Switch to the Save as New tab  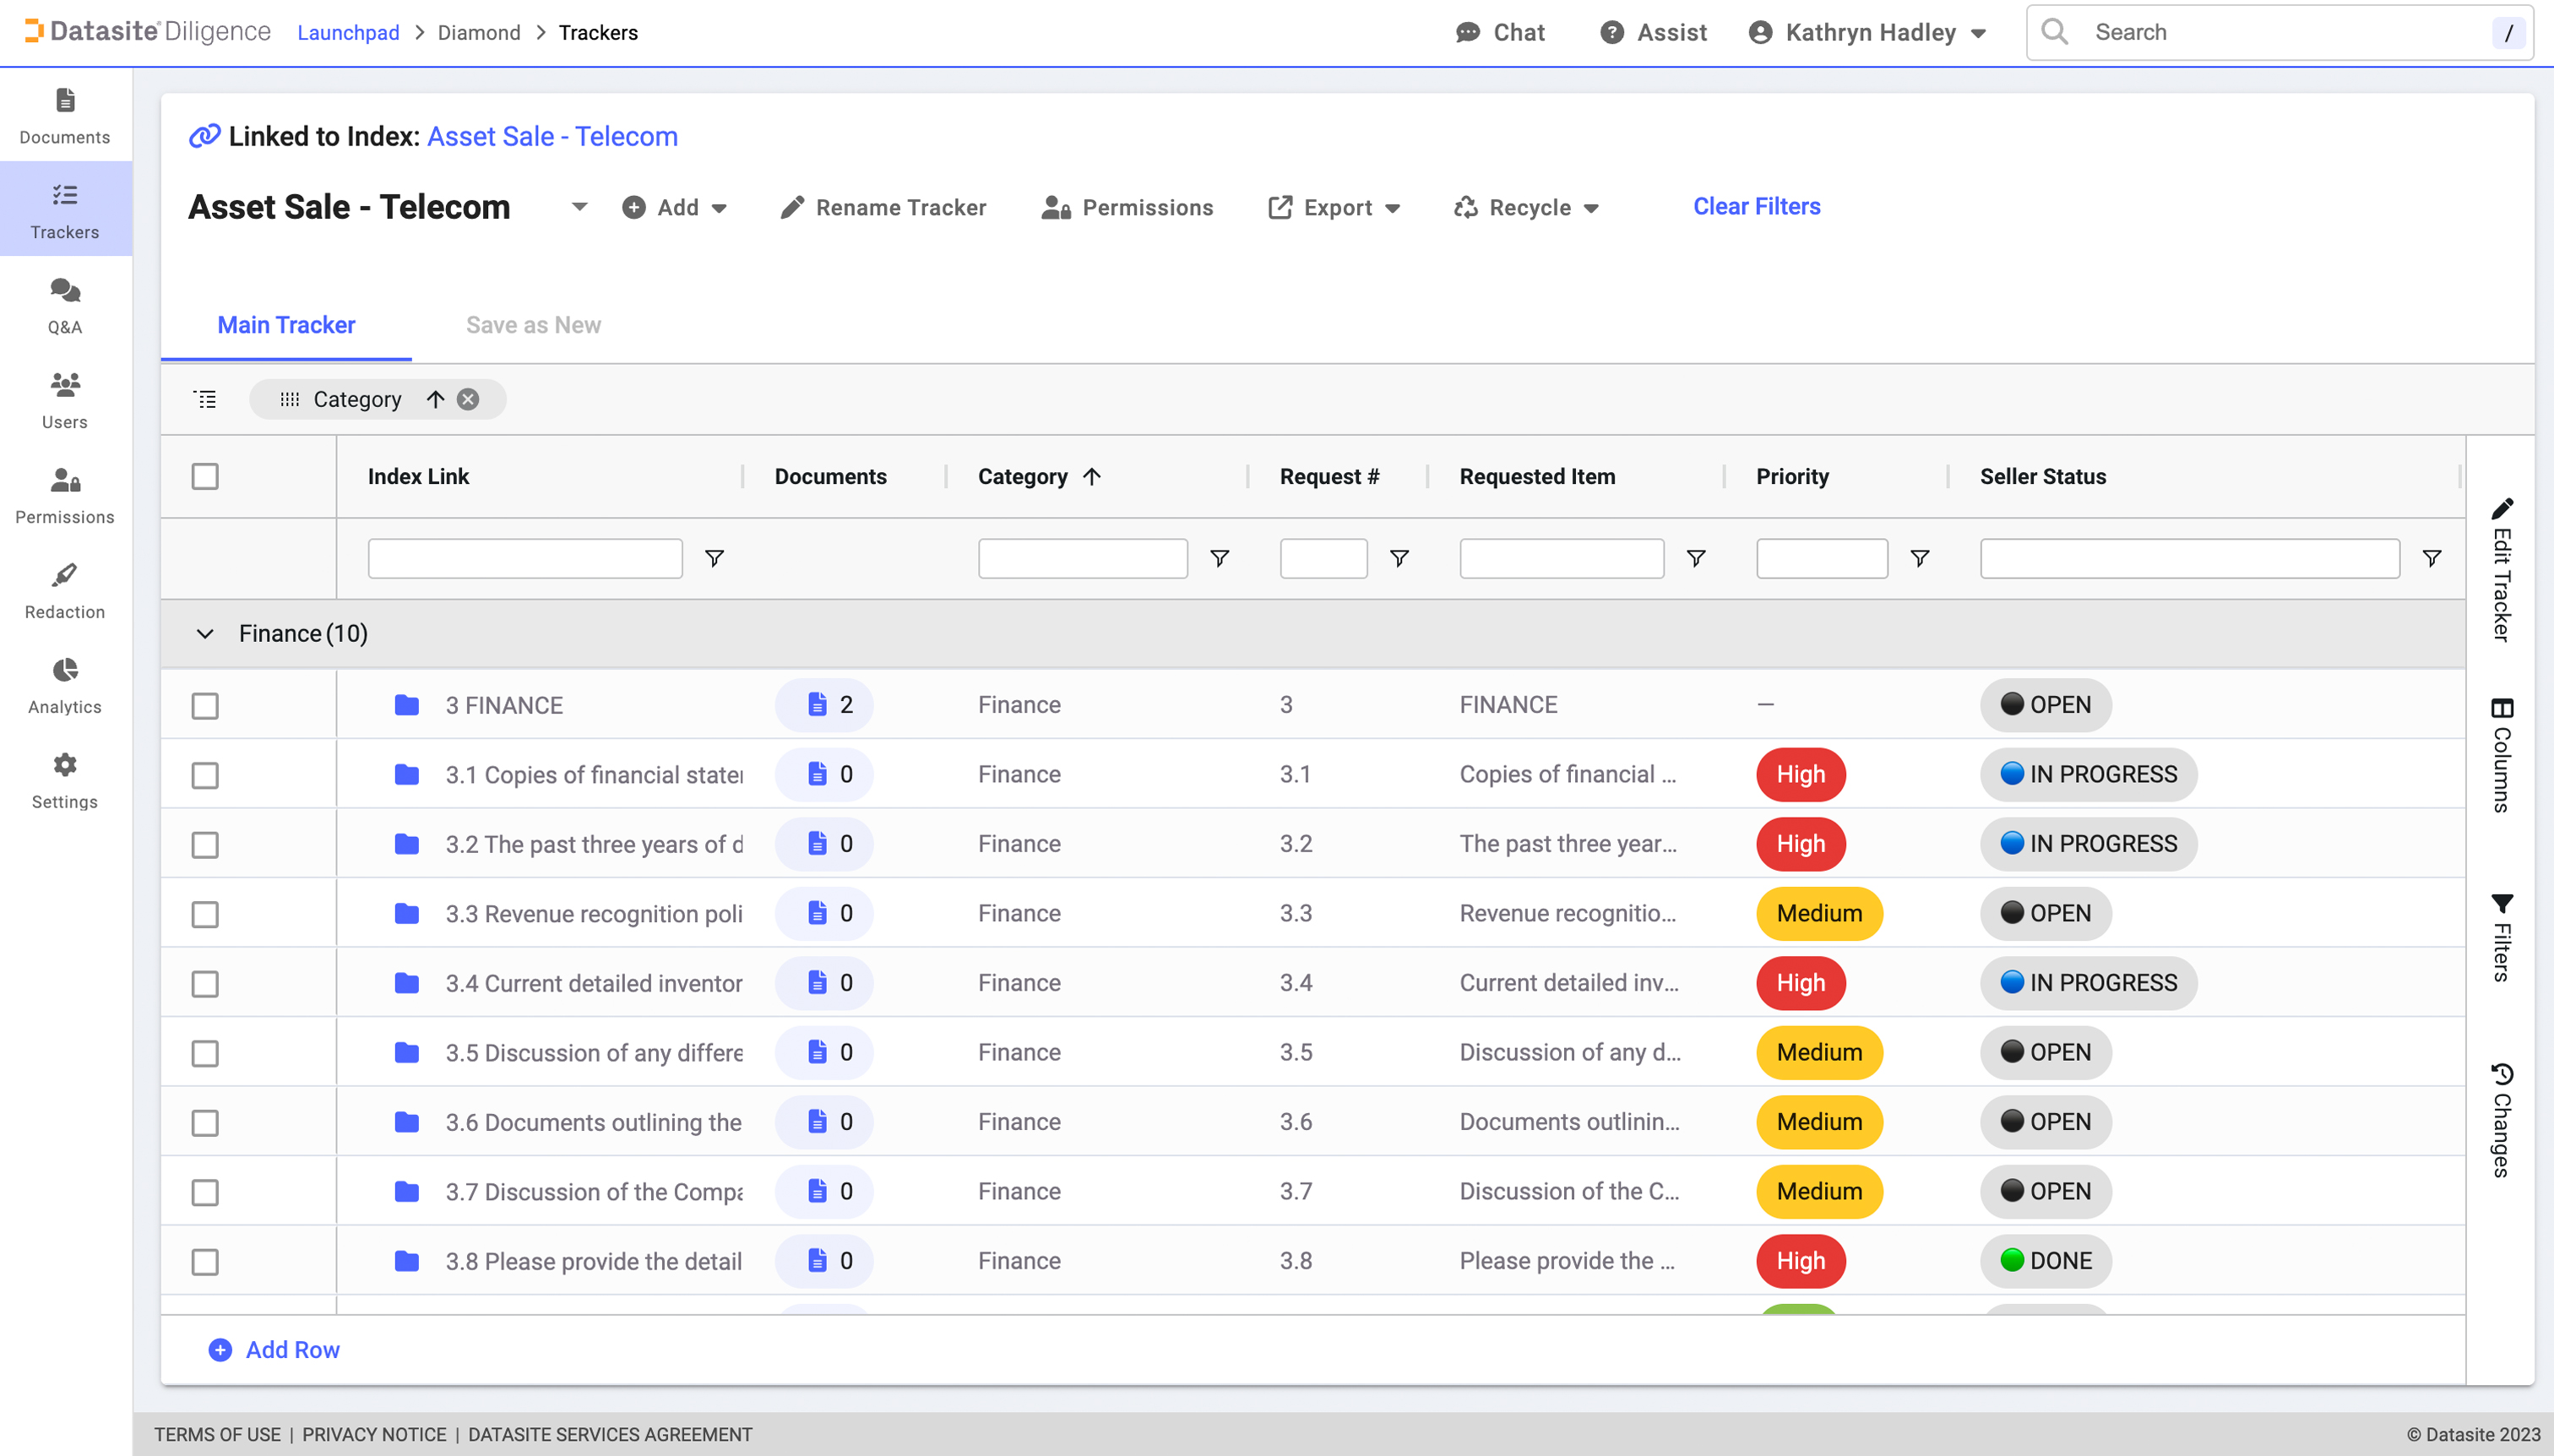(x=533, y=323)
